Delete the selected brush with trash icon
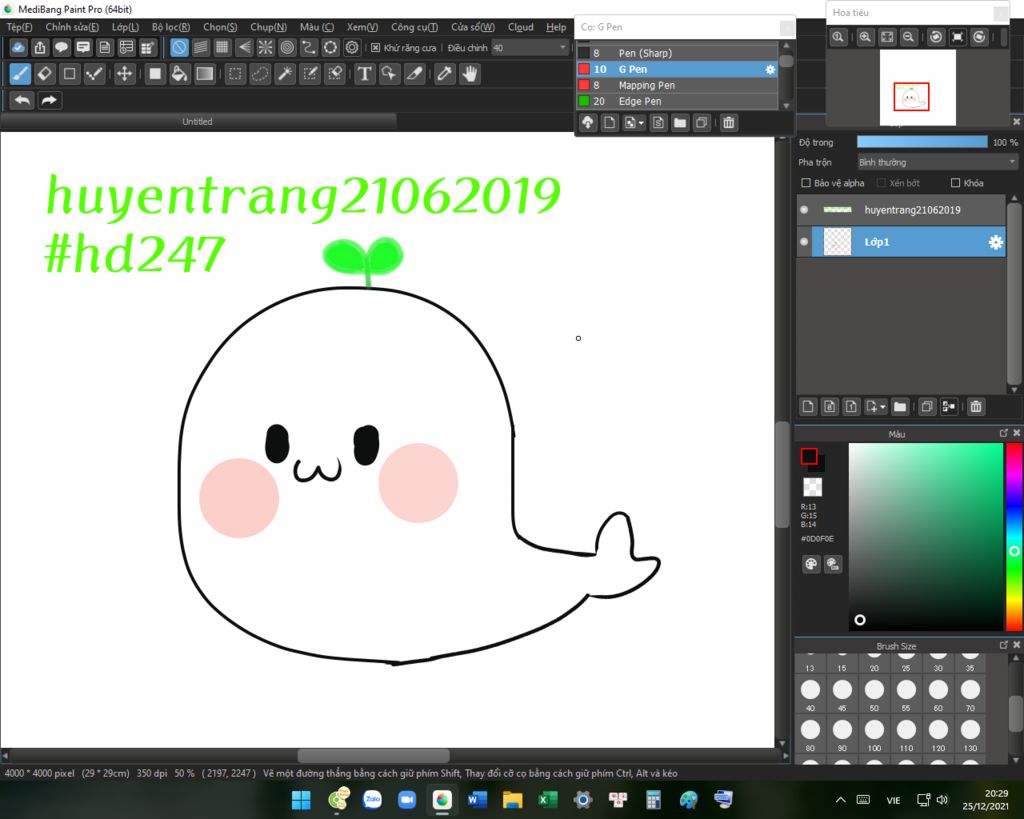This screenshot has width=1024, height=819. point(729,123)
